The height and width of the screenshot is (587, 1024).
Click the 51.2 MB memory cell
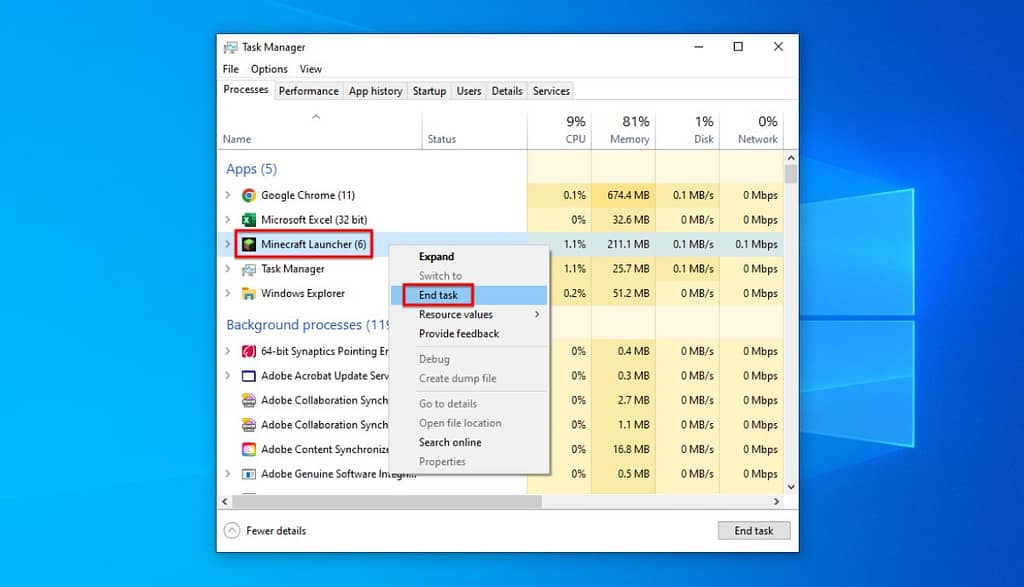click(x=624, y=294)
